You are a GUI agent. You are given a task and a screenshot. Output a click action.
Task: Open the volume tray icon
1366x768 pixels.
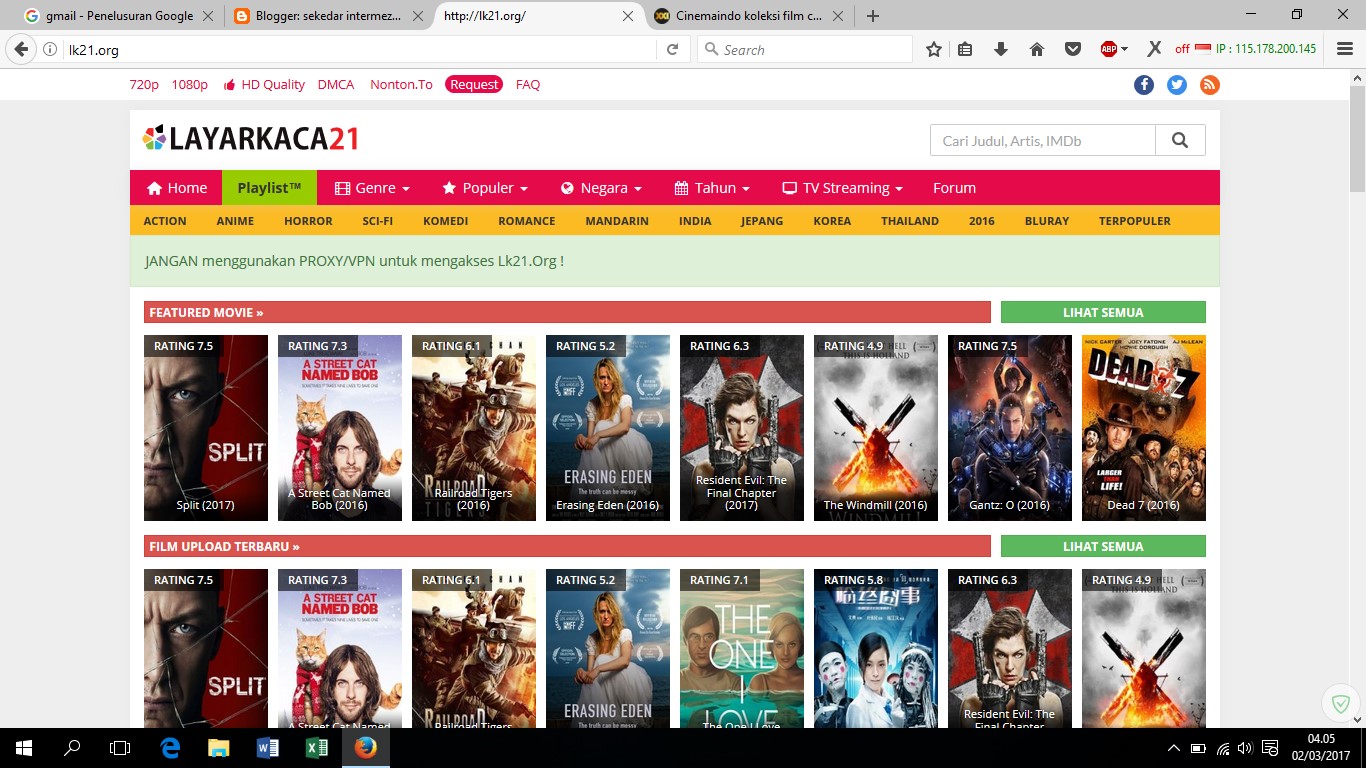pyautogui.click(x=1245, y=748)
